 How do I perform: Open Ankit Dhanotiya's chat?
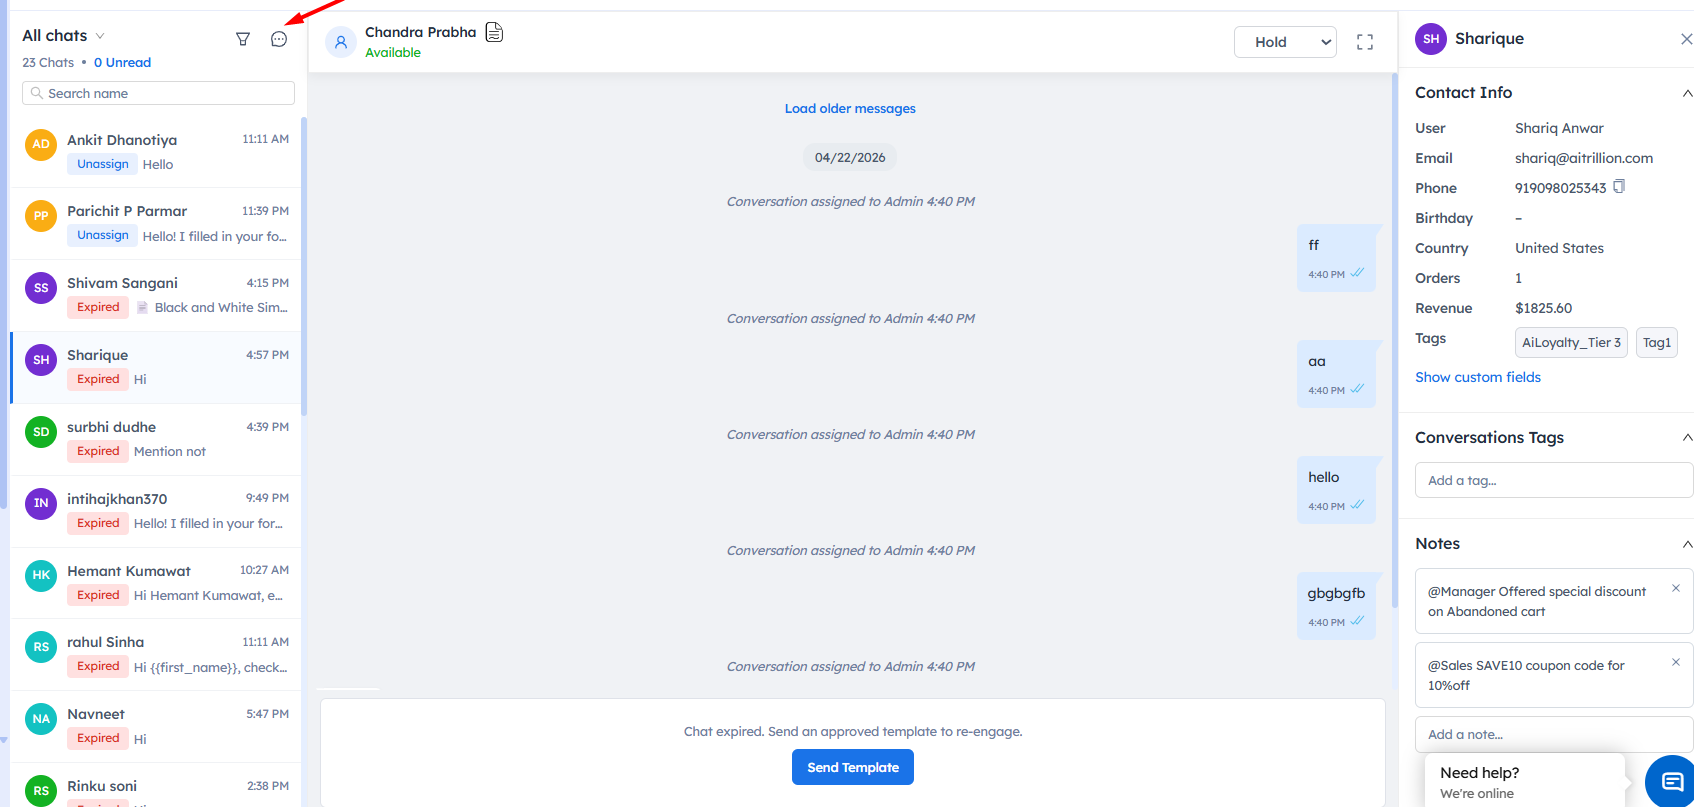point(156,152)
